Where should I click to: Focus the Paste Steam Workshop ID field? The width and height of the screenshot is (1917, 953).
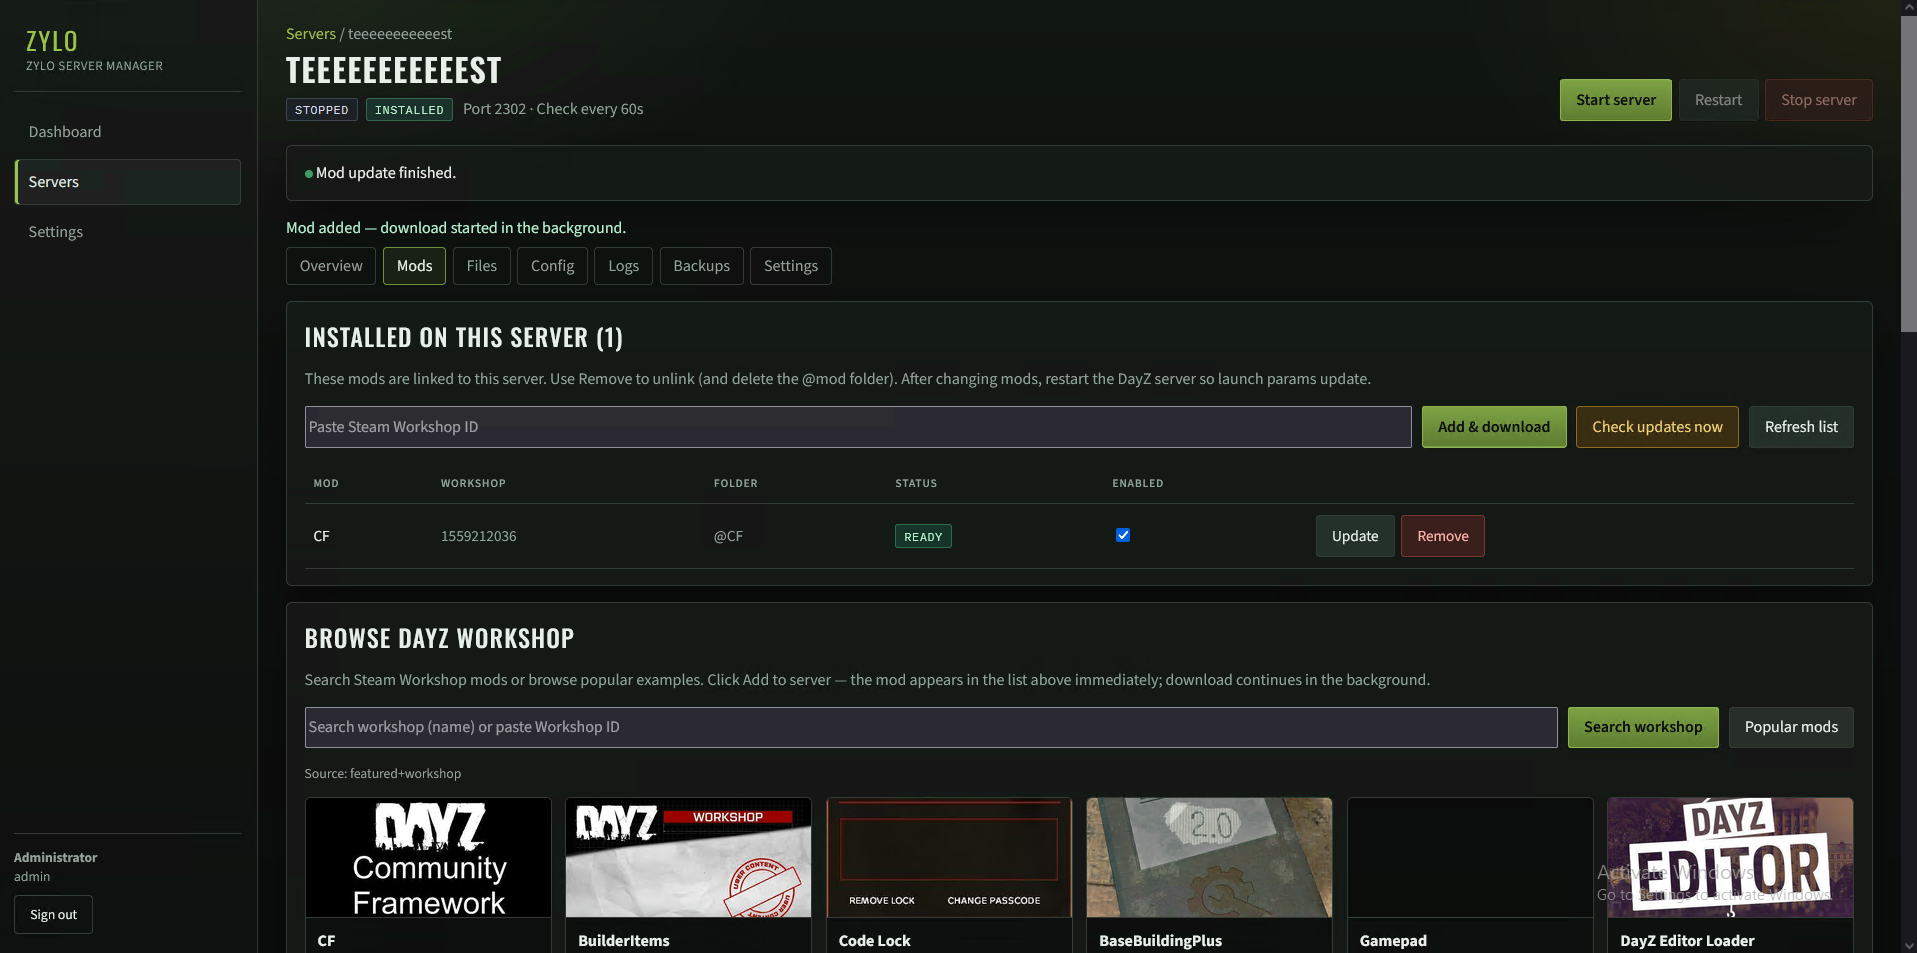[858, 427]
